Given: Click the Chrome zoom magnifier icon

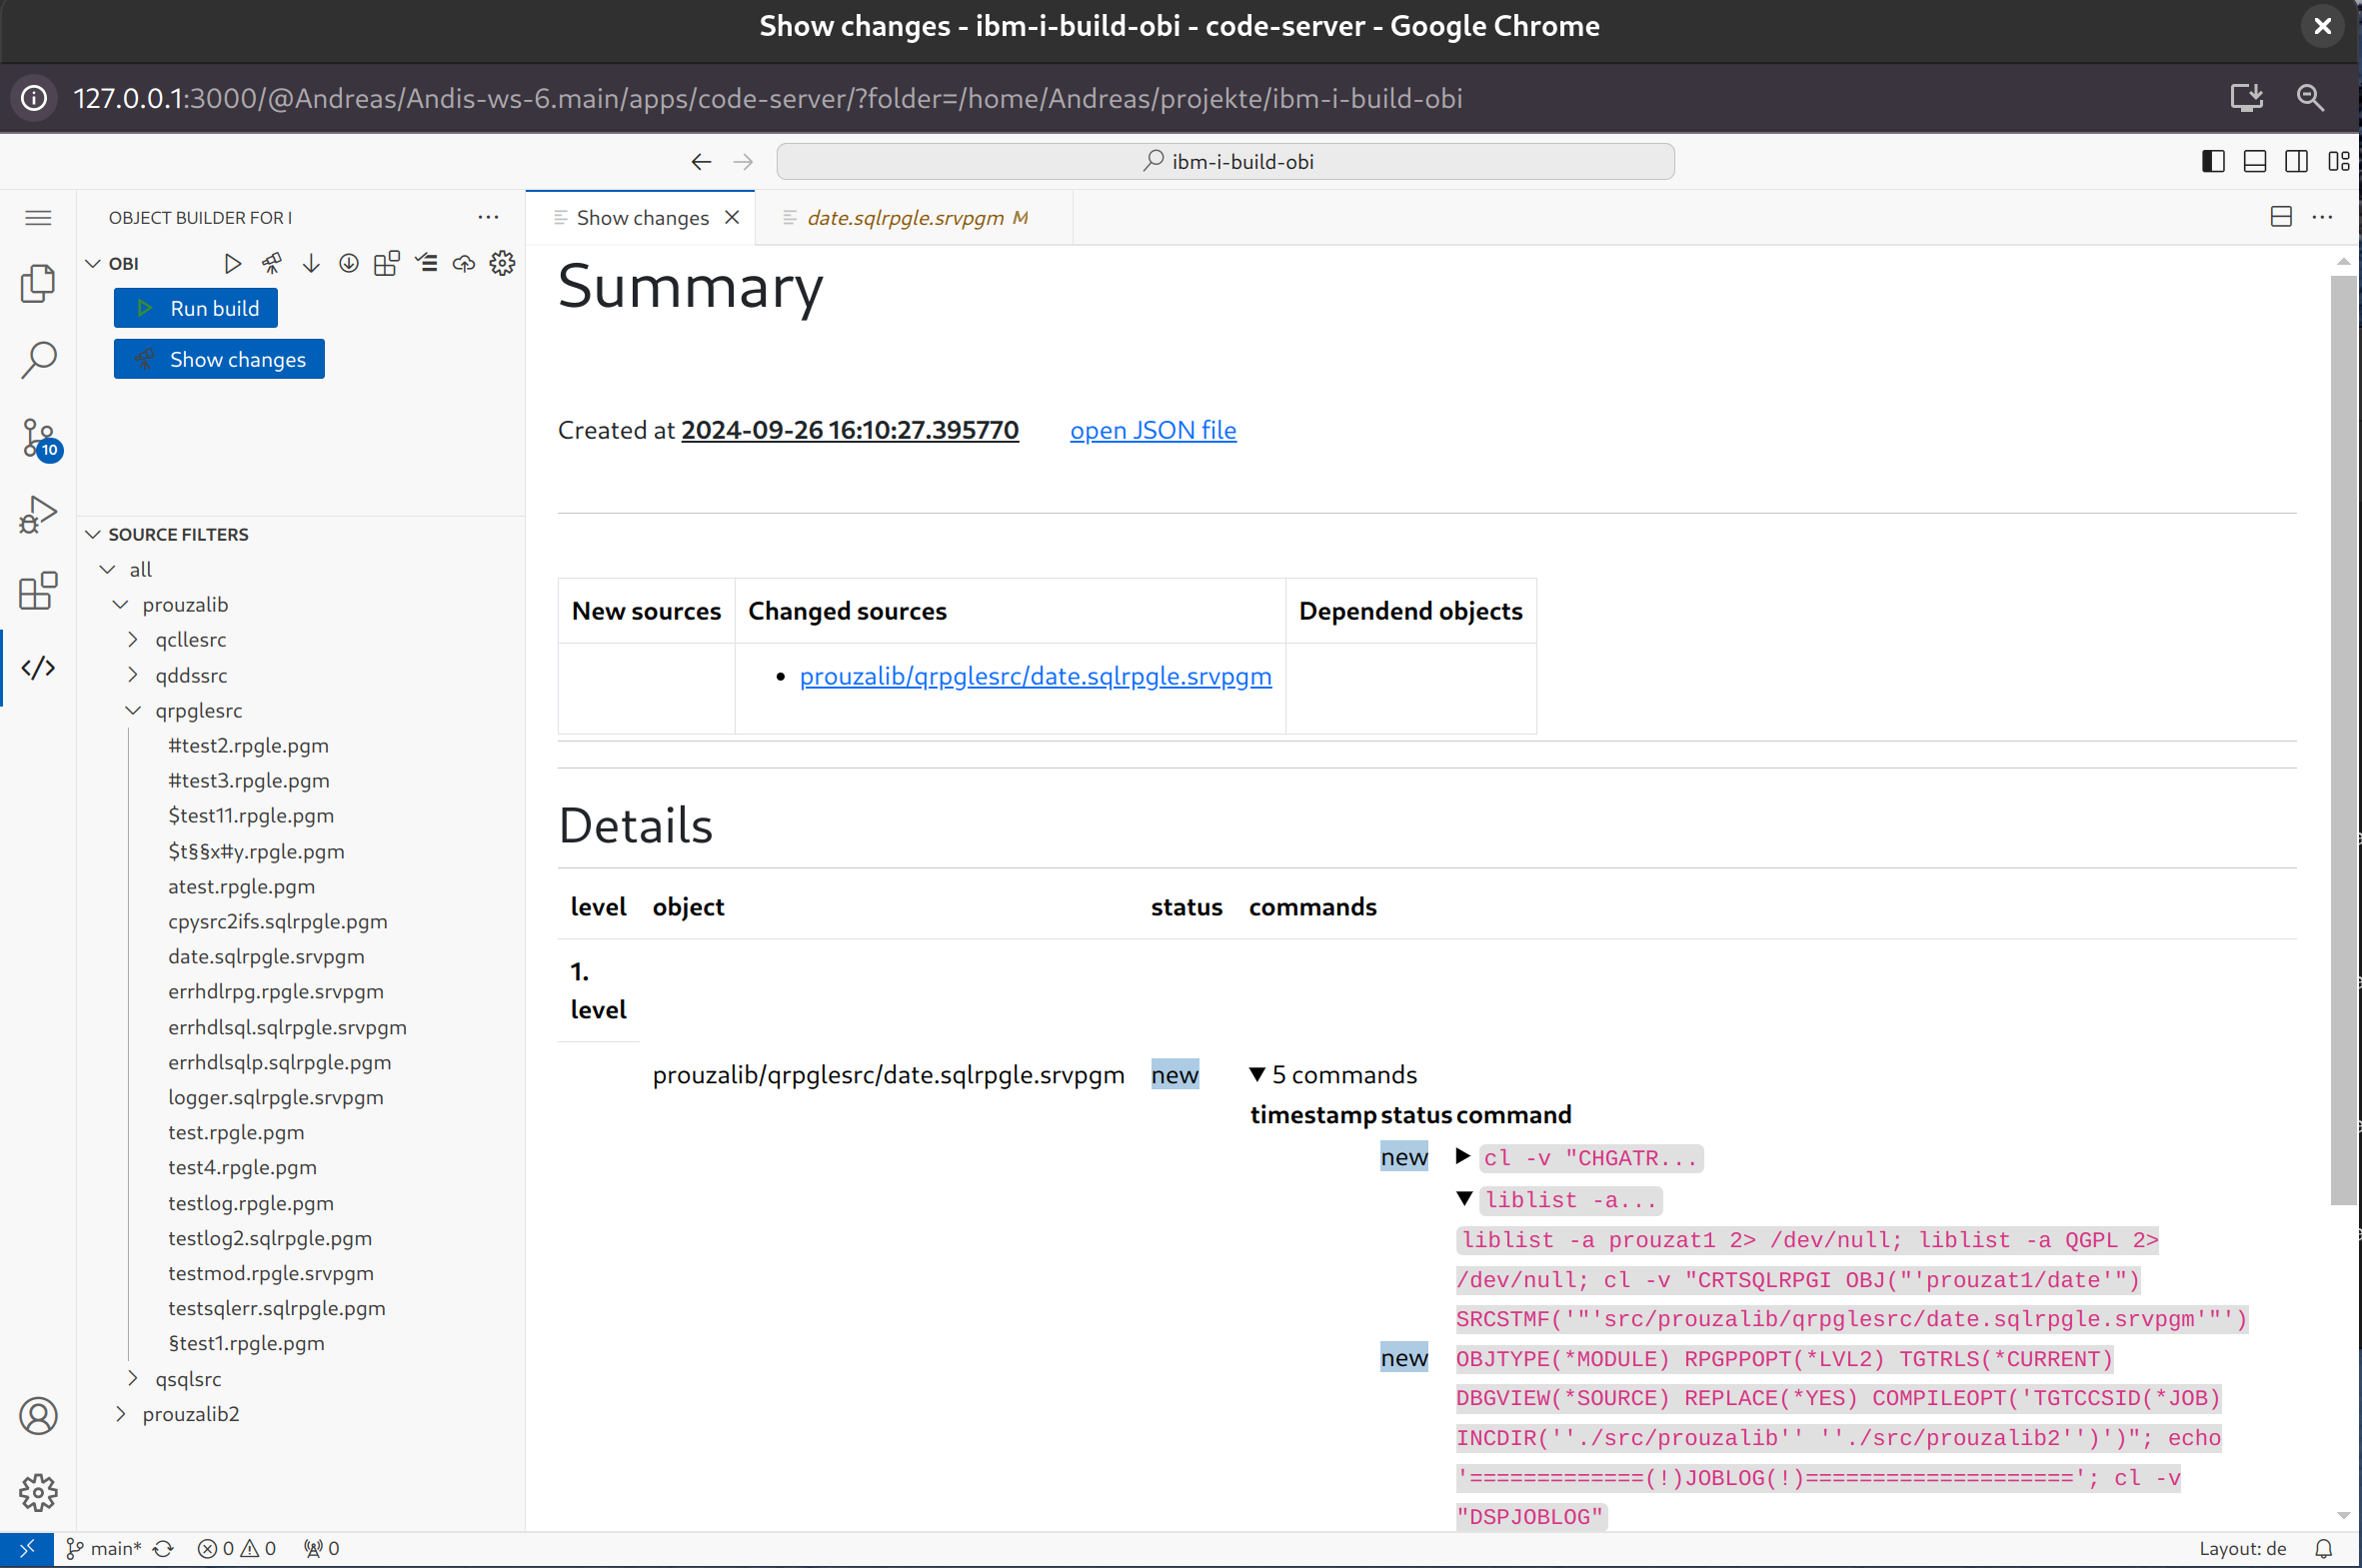Looking at the screenshot, I should pos(2310,97).
